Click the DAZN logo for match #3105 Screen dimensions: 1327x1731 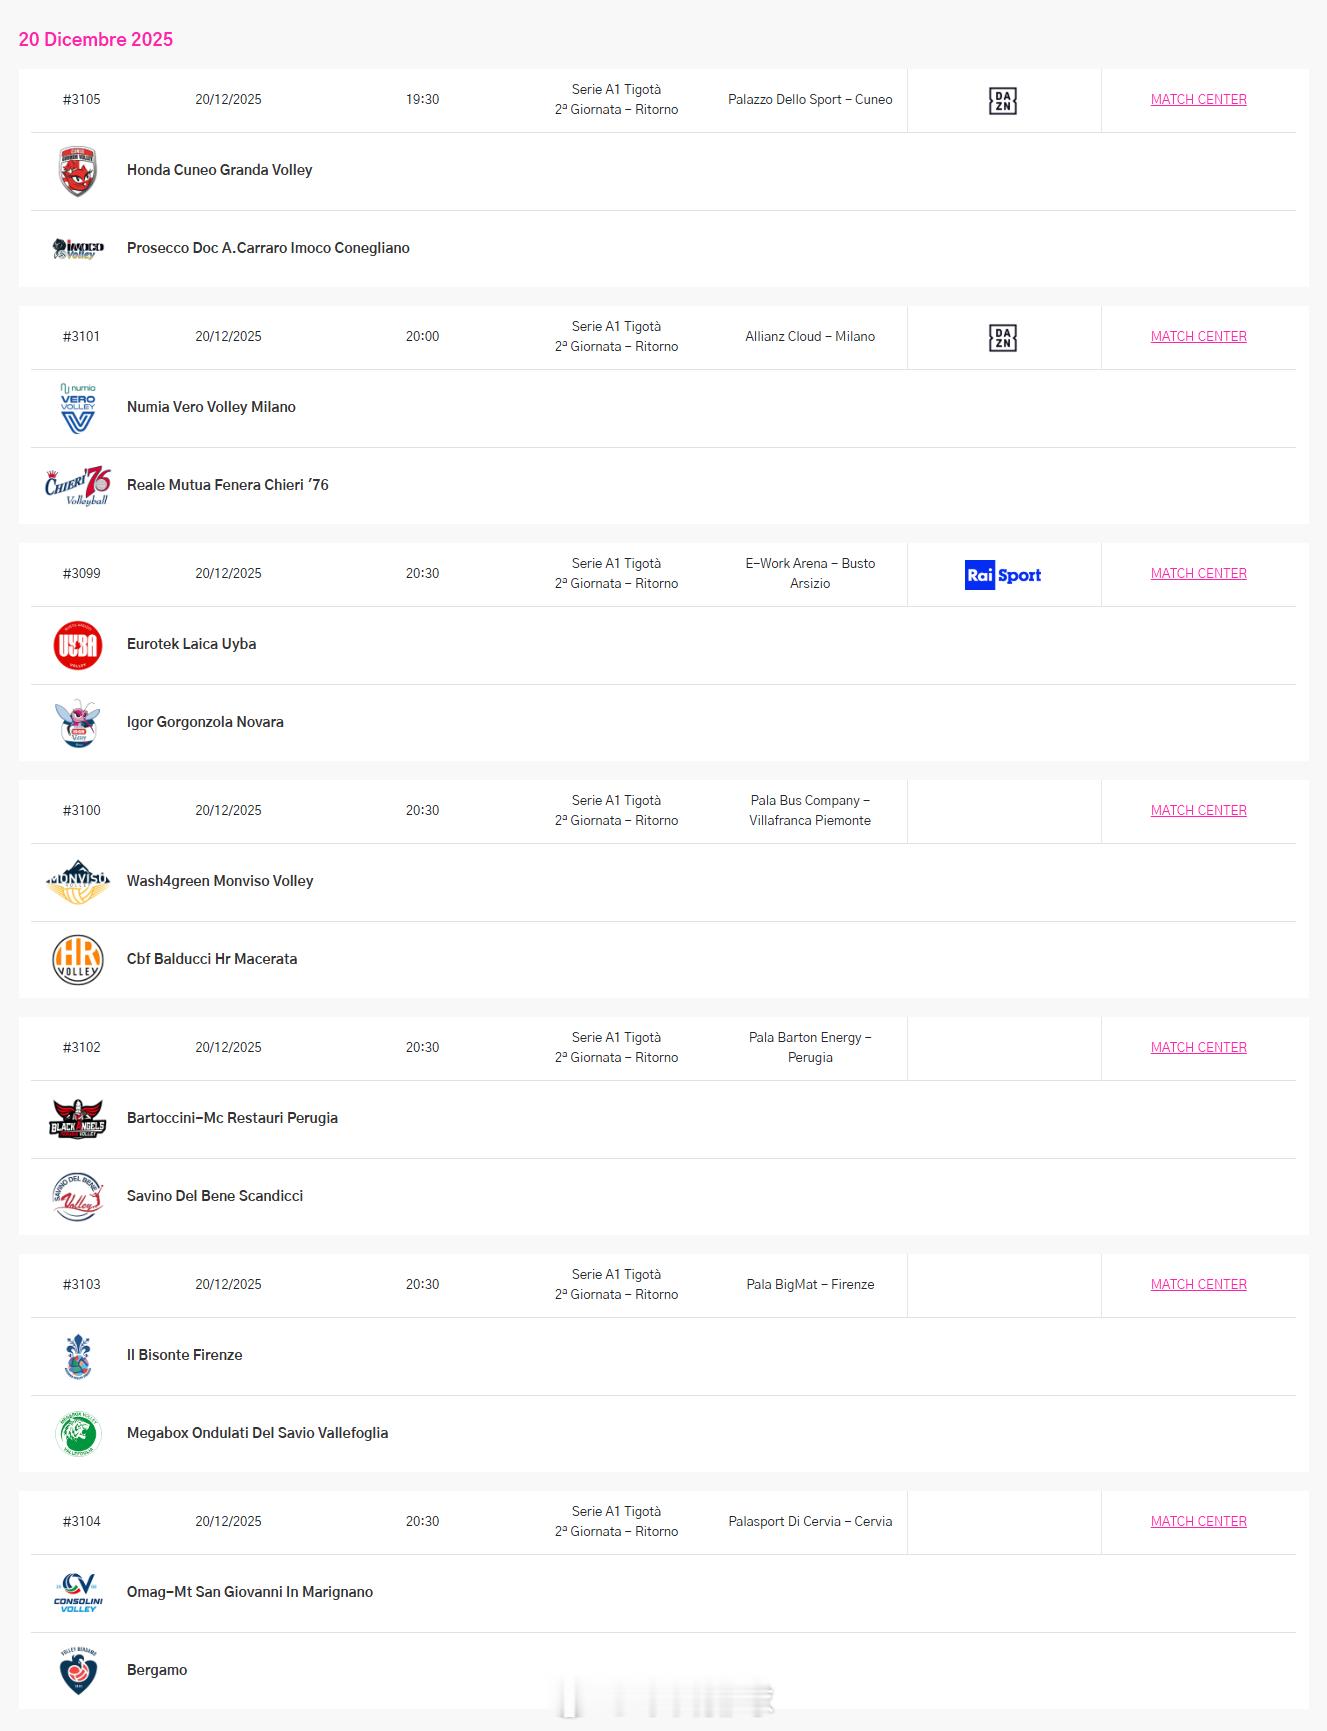pyautogui.click(x=1003, y=101)
